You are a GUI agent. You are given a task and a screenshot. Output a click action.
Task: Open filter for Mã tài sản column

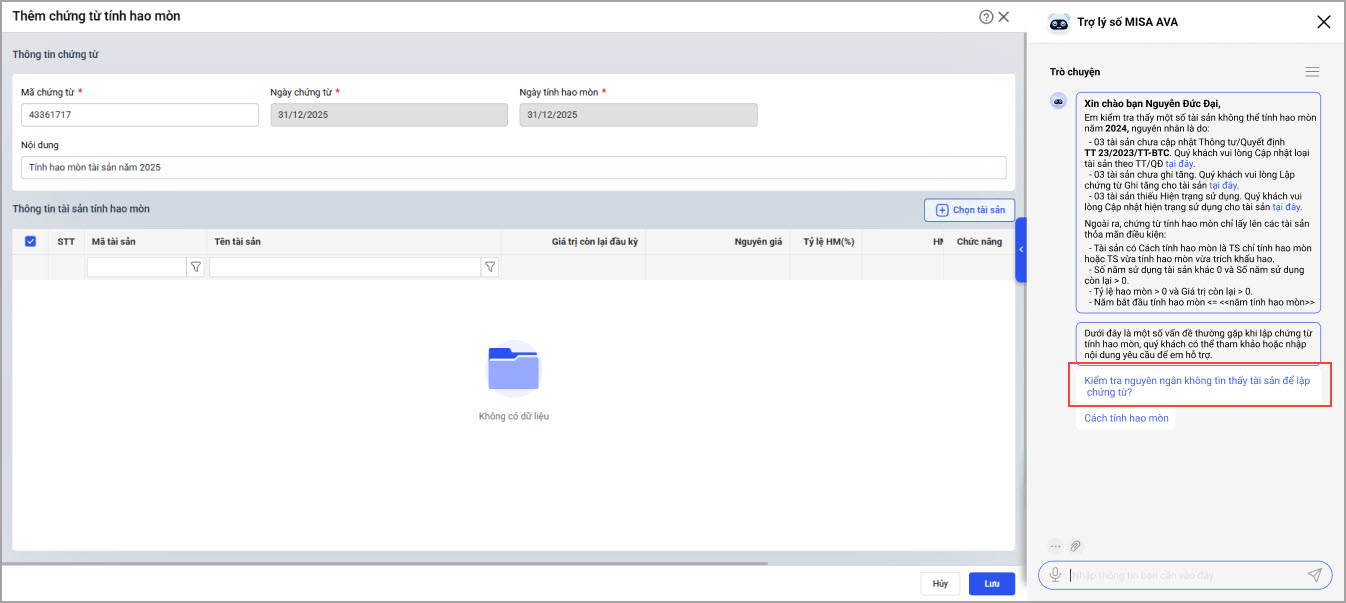coord(196,267)
